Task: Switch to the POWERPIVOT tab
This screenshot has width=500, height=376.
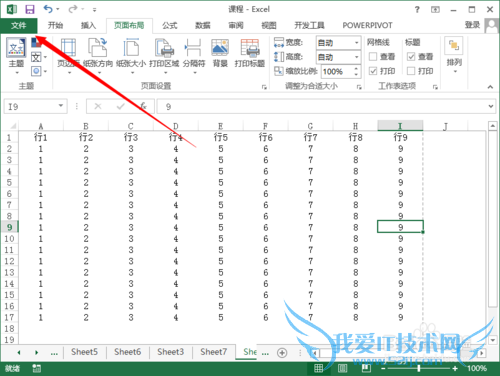Action: (x=367, y=25)
